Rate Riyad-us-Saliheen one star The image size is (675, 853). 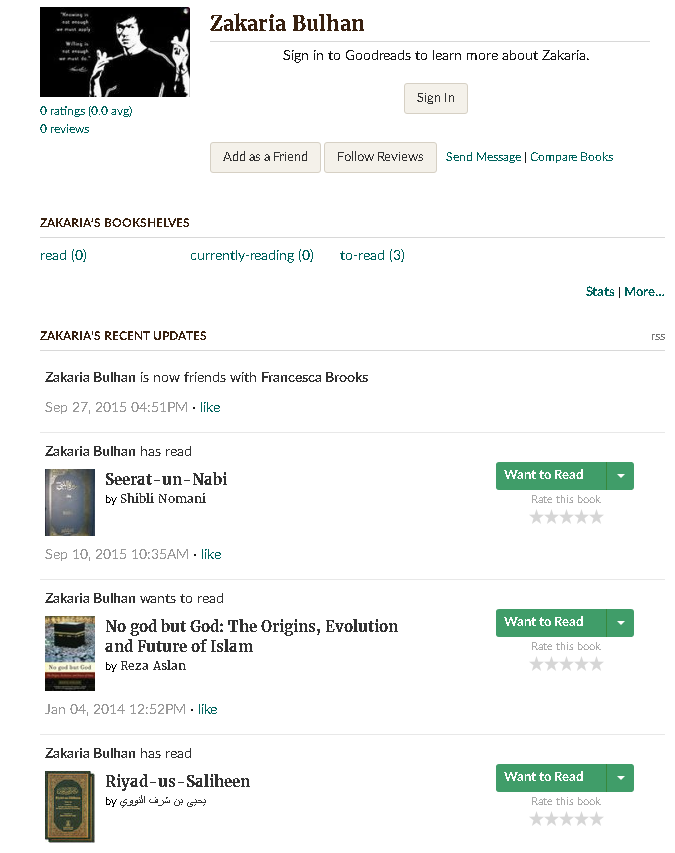[537, 819]
